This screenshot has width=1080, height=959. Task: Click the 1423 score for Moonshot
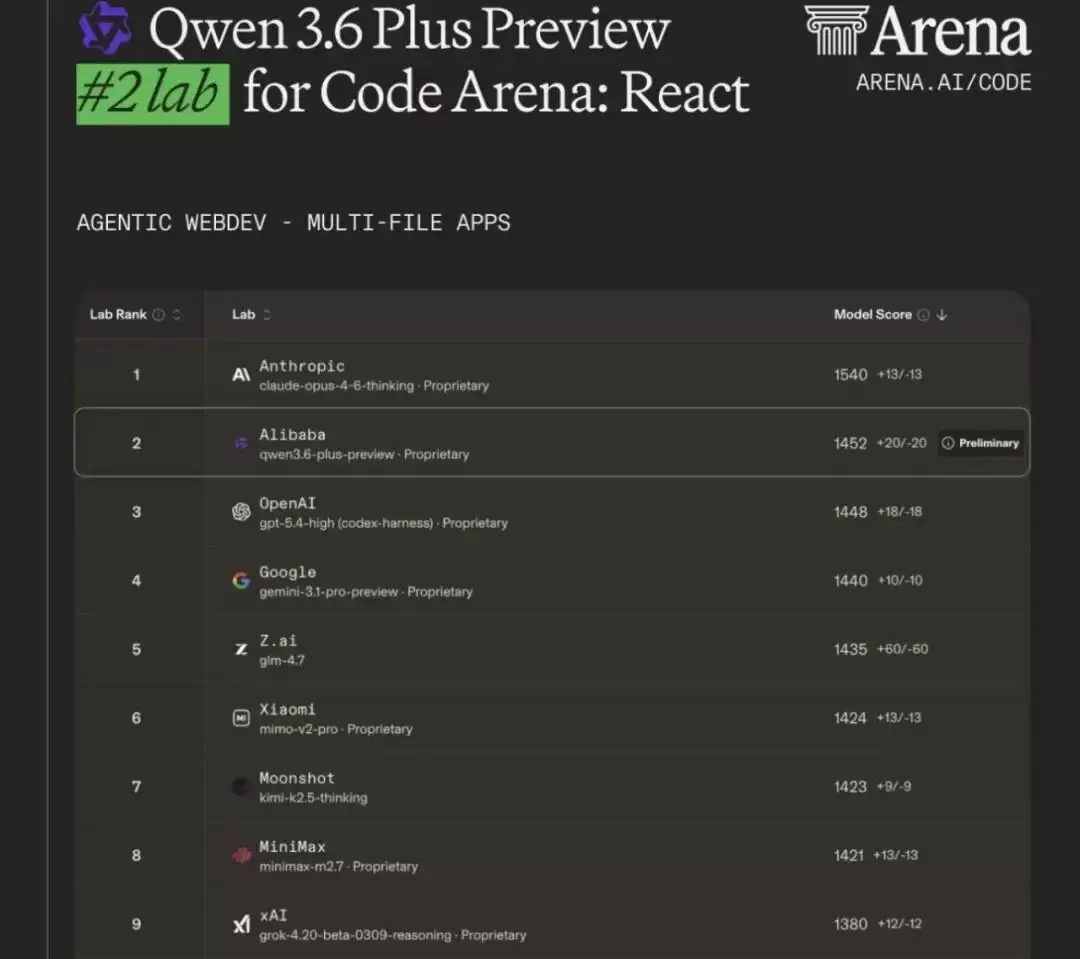[850, 786]
